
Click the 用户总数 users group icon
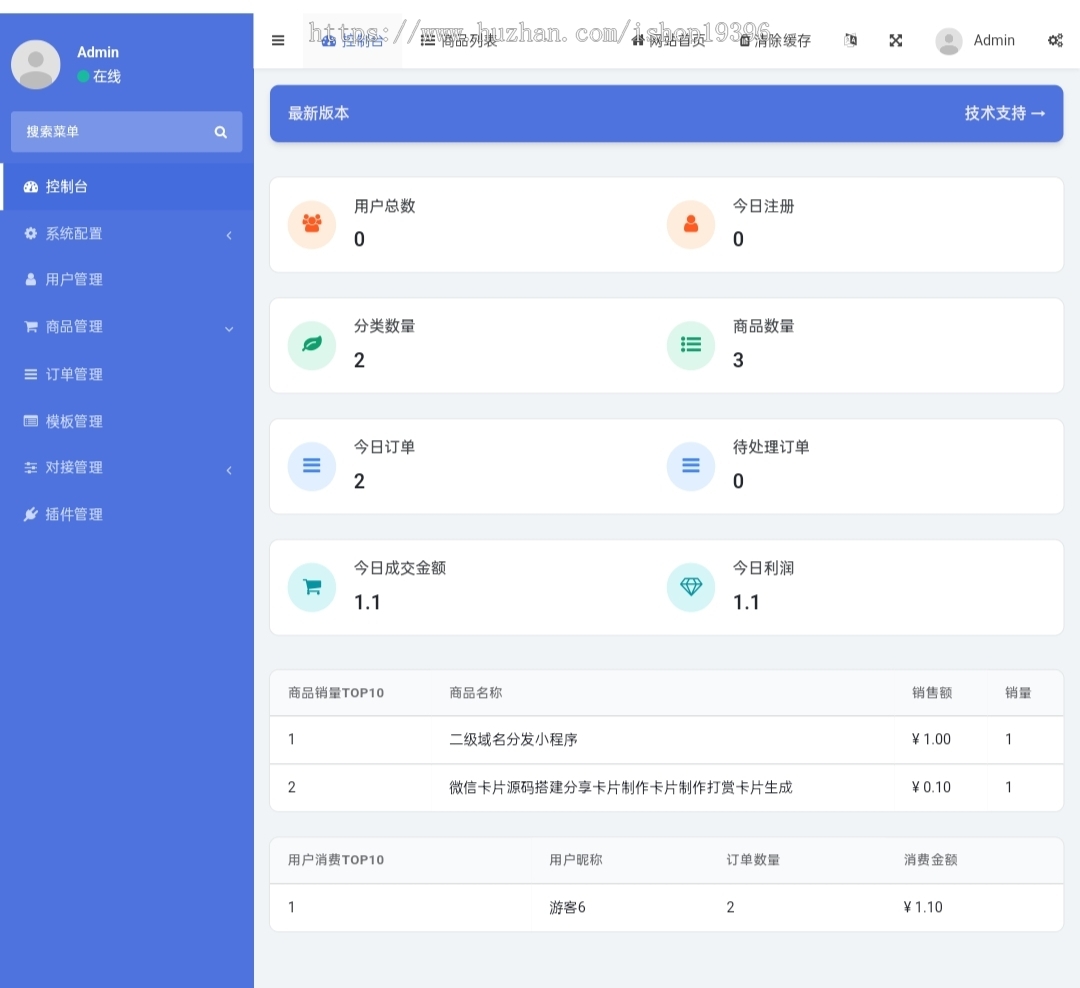pos(312,225)
